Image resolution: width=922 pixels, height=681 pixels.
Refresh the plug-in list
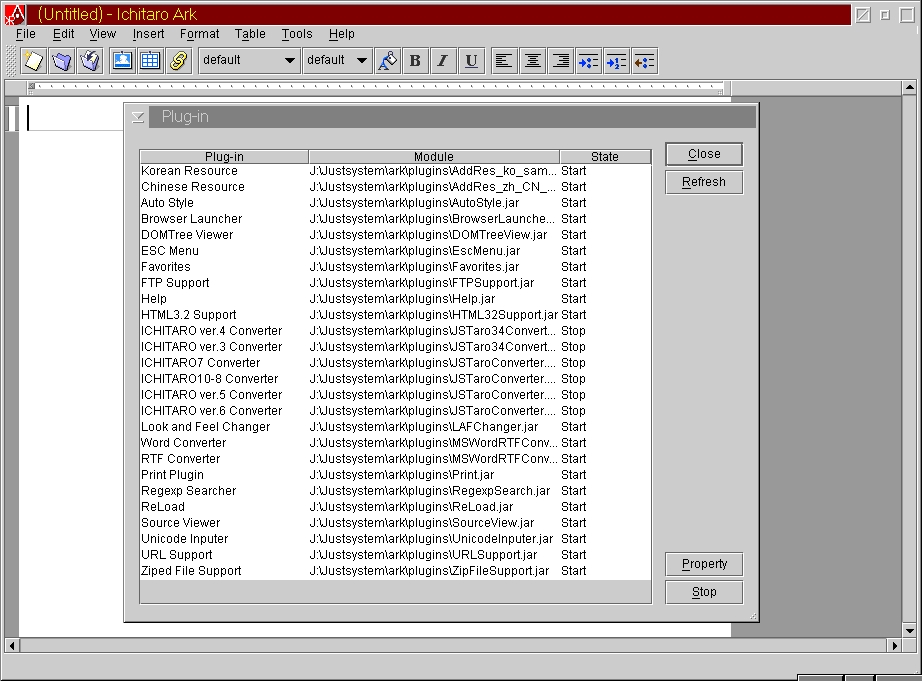coord(704,182)
